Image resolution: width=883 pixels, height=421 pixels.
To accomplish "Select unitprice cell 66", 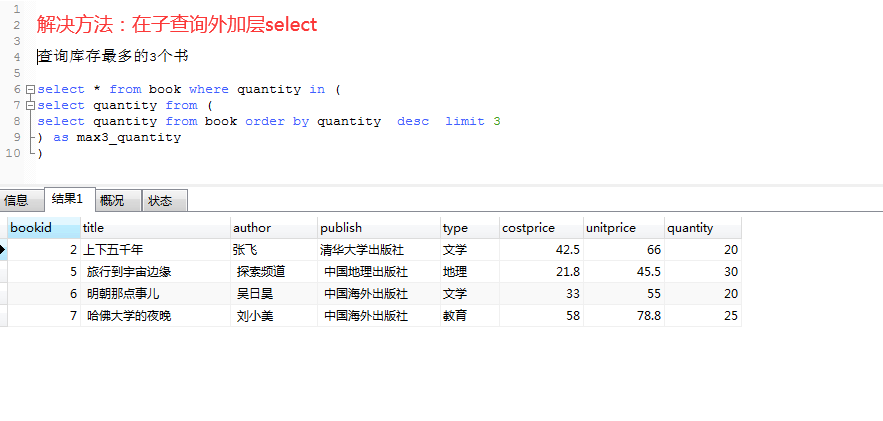I will point(624,250).
